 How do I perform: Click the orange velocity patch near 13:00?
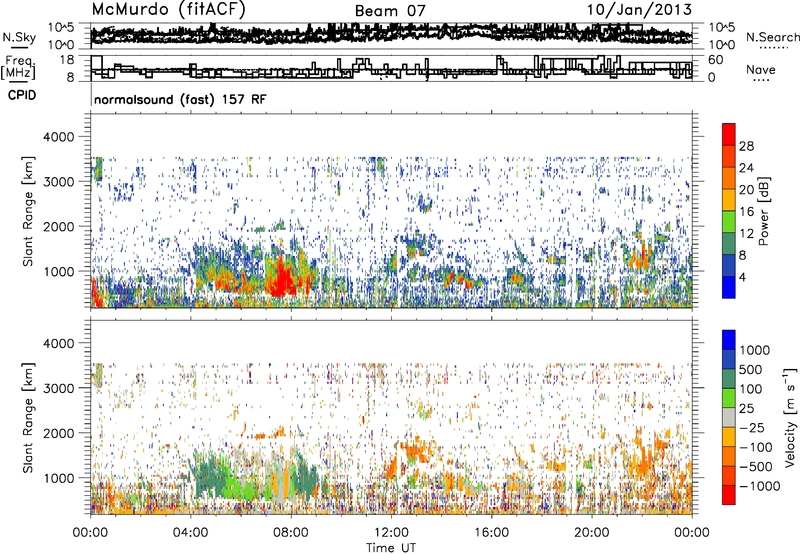pyautogui.click(x=417, y=450)
